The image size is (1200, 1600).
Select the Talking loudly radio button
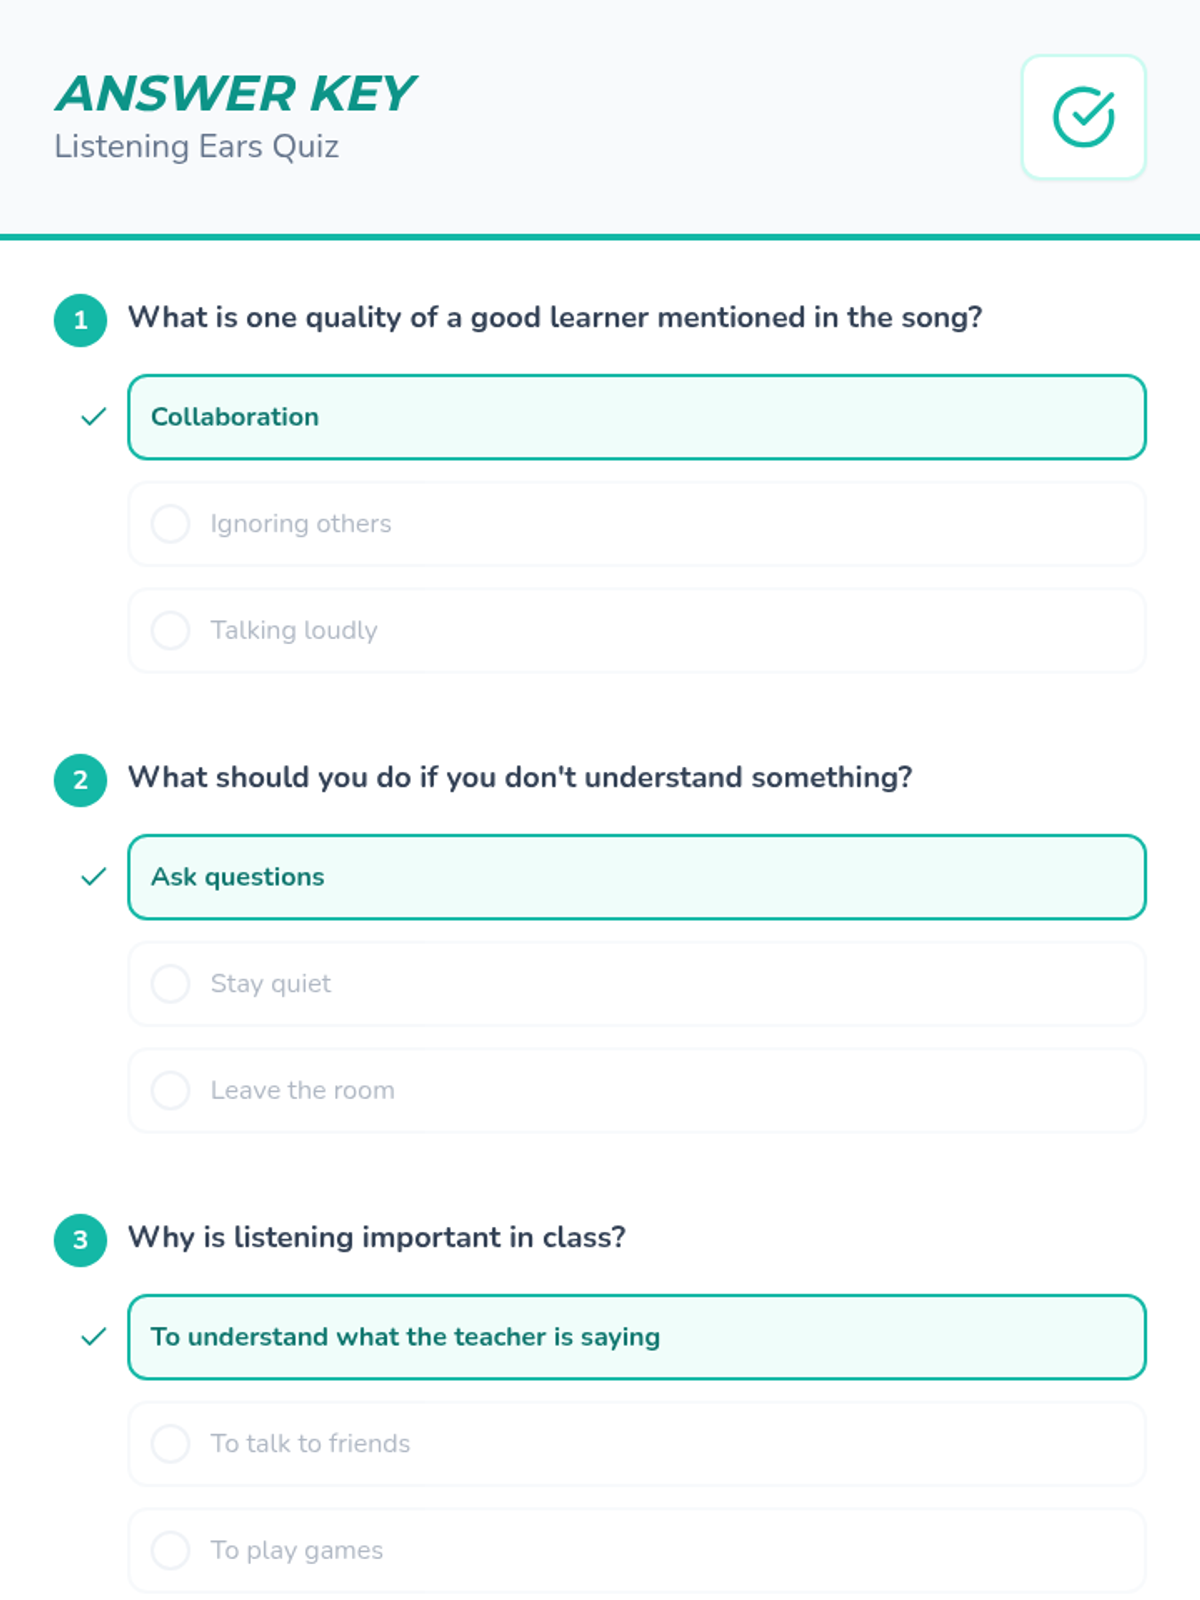170,630
